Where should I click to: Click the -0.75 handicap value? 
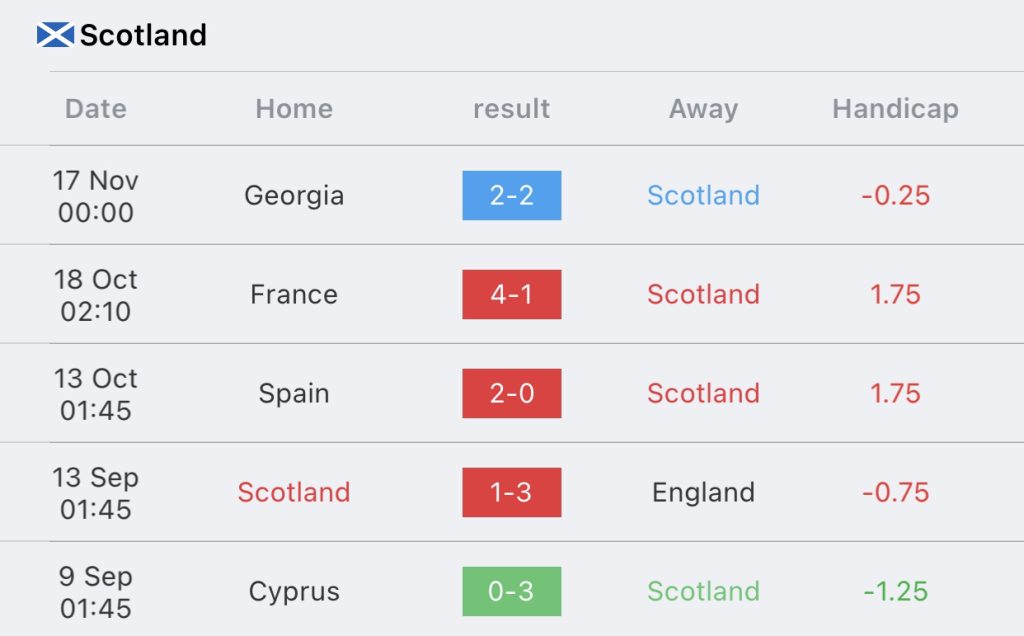click(895, 492)
